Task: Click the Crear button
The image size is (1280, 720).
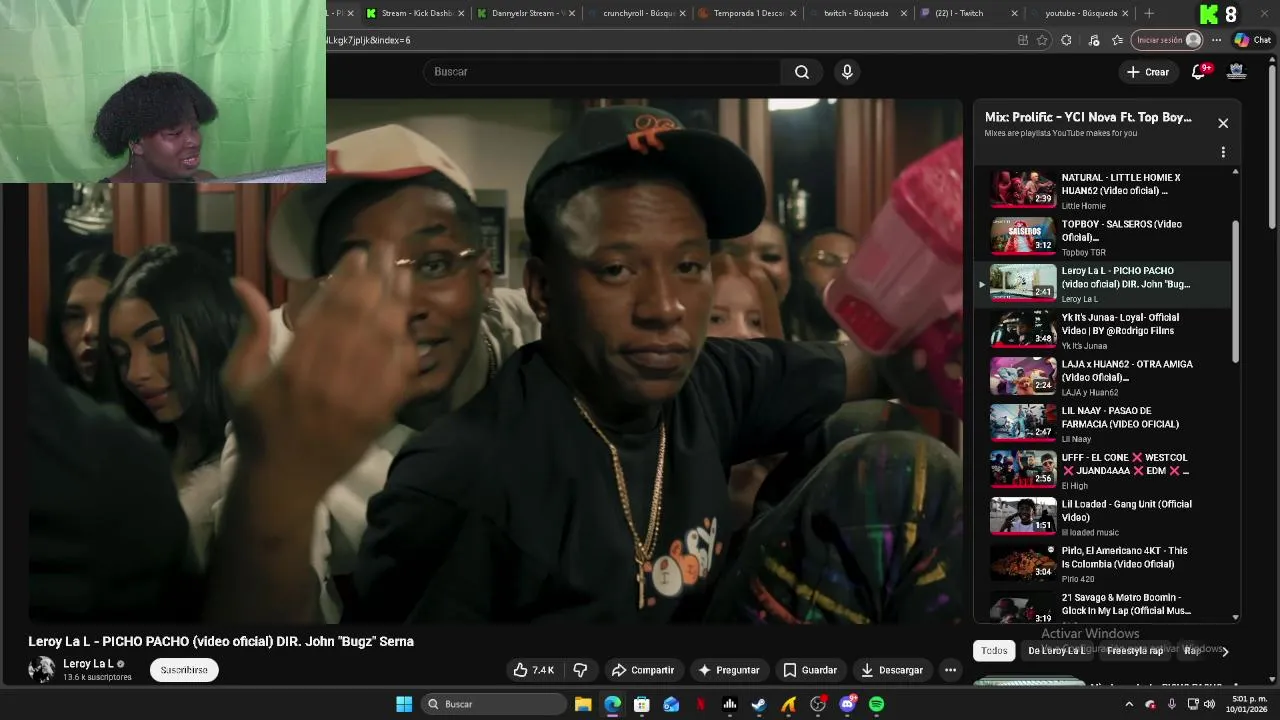Action: click(1147, 72)
